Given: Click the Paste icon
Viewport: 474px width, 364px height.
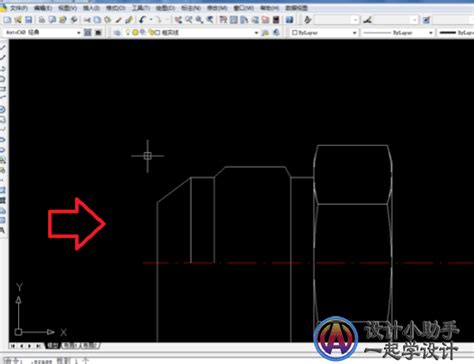Looking at the screenshot, I should (108, 20).
